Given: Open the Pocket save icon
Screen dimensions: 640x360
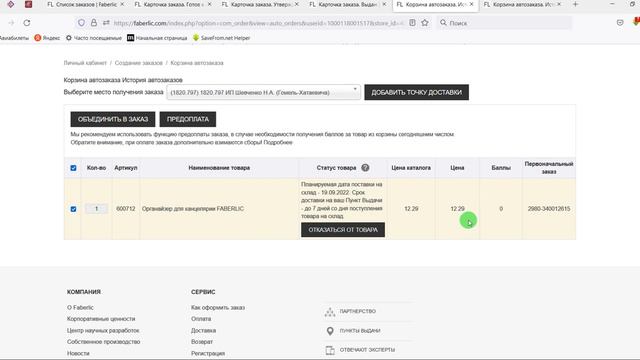Looking at the screenshot, I should pyautogui.click(x=620, y=23).
